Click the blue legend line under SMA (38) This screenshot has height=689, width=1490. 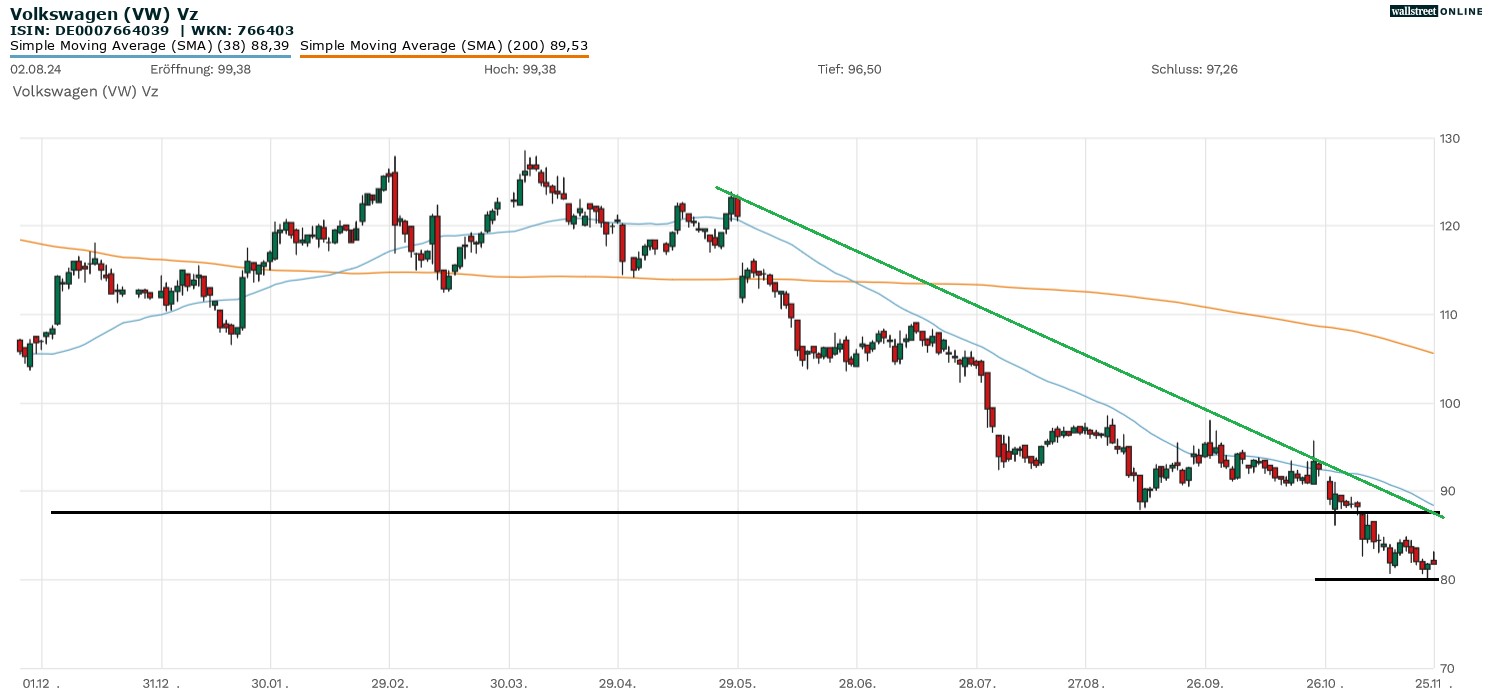tap(150, 56)
